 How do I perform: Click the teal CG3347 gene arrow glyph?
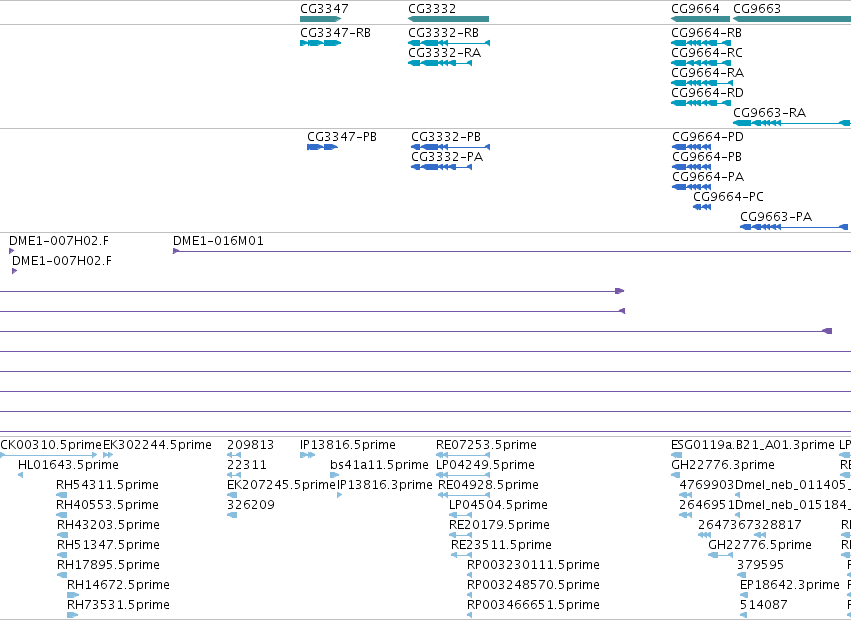(320, 19)
